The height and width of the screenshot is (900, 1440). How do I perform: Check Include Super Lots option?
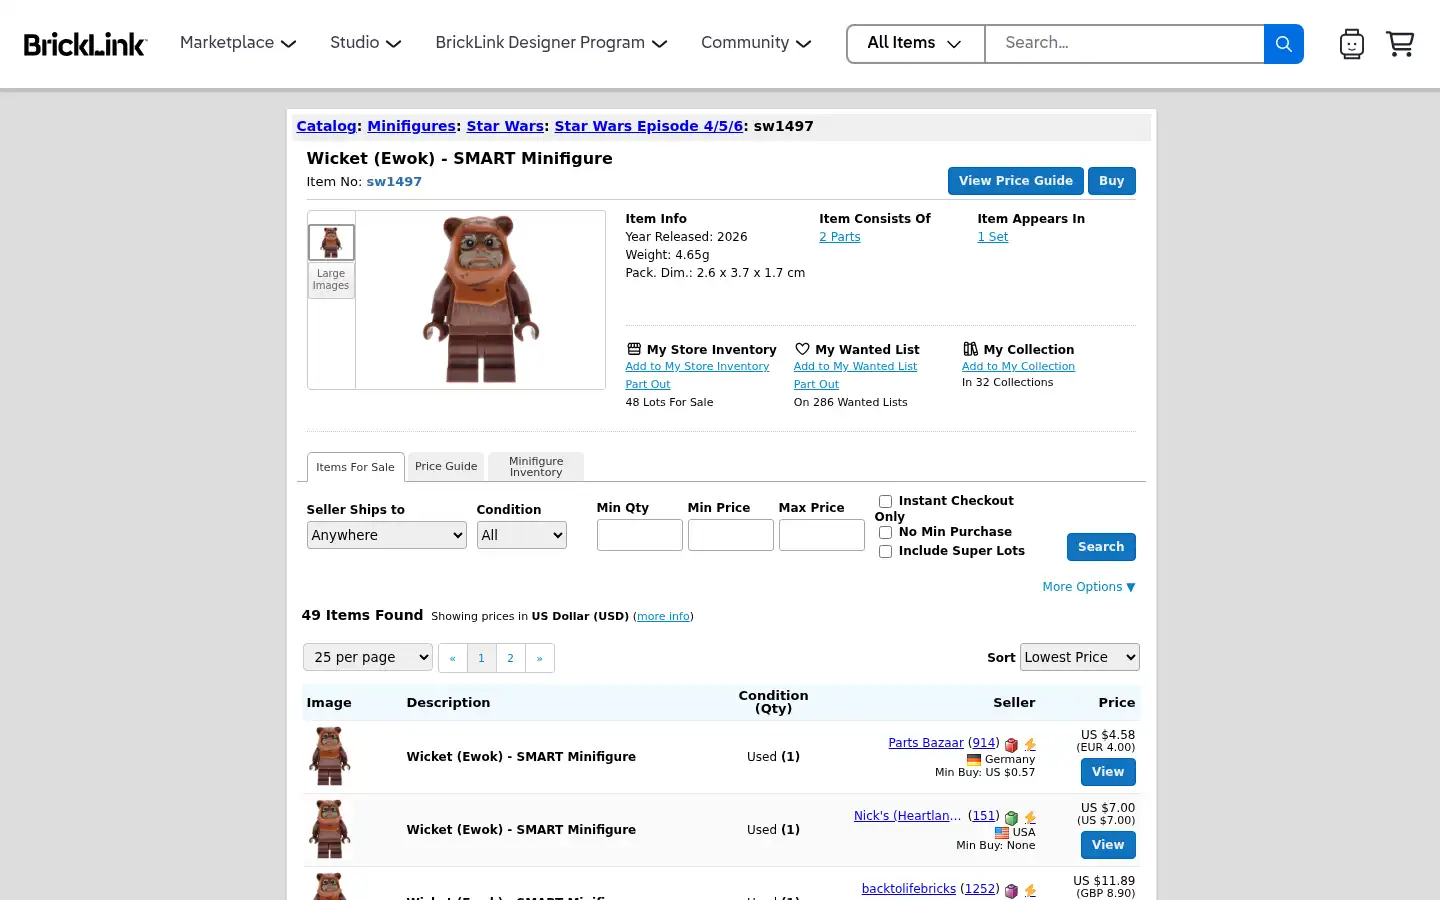pyautogui.click(x=885, y=551)
